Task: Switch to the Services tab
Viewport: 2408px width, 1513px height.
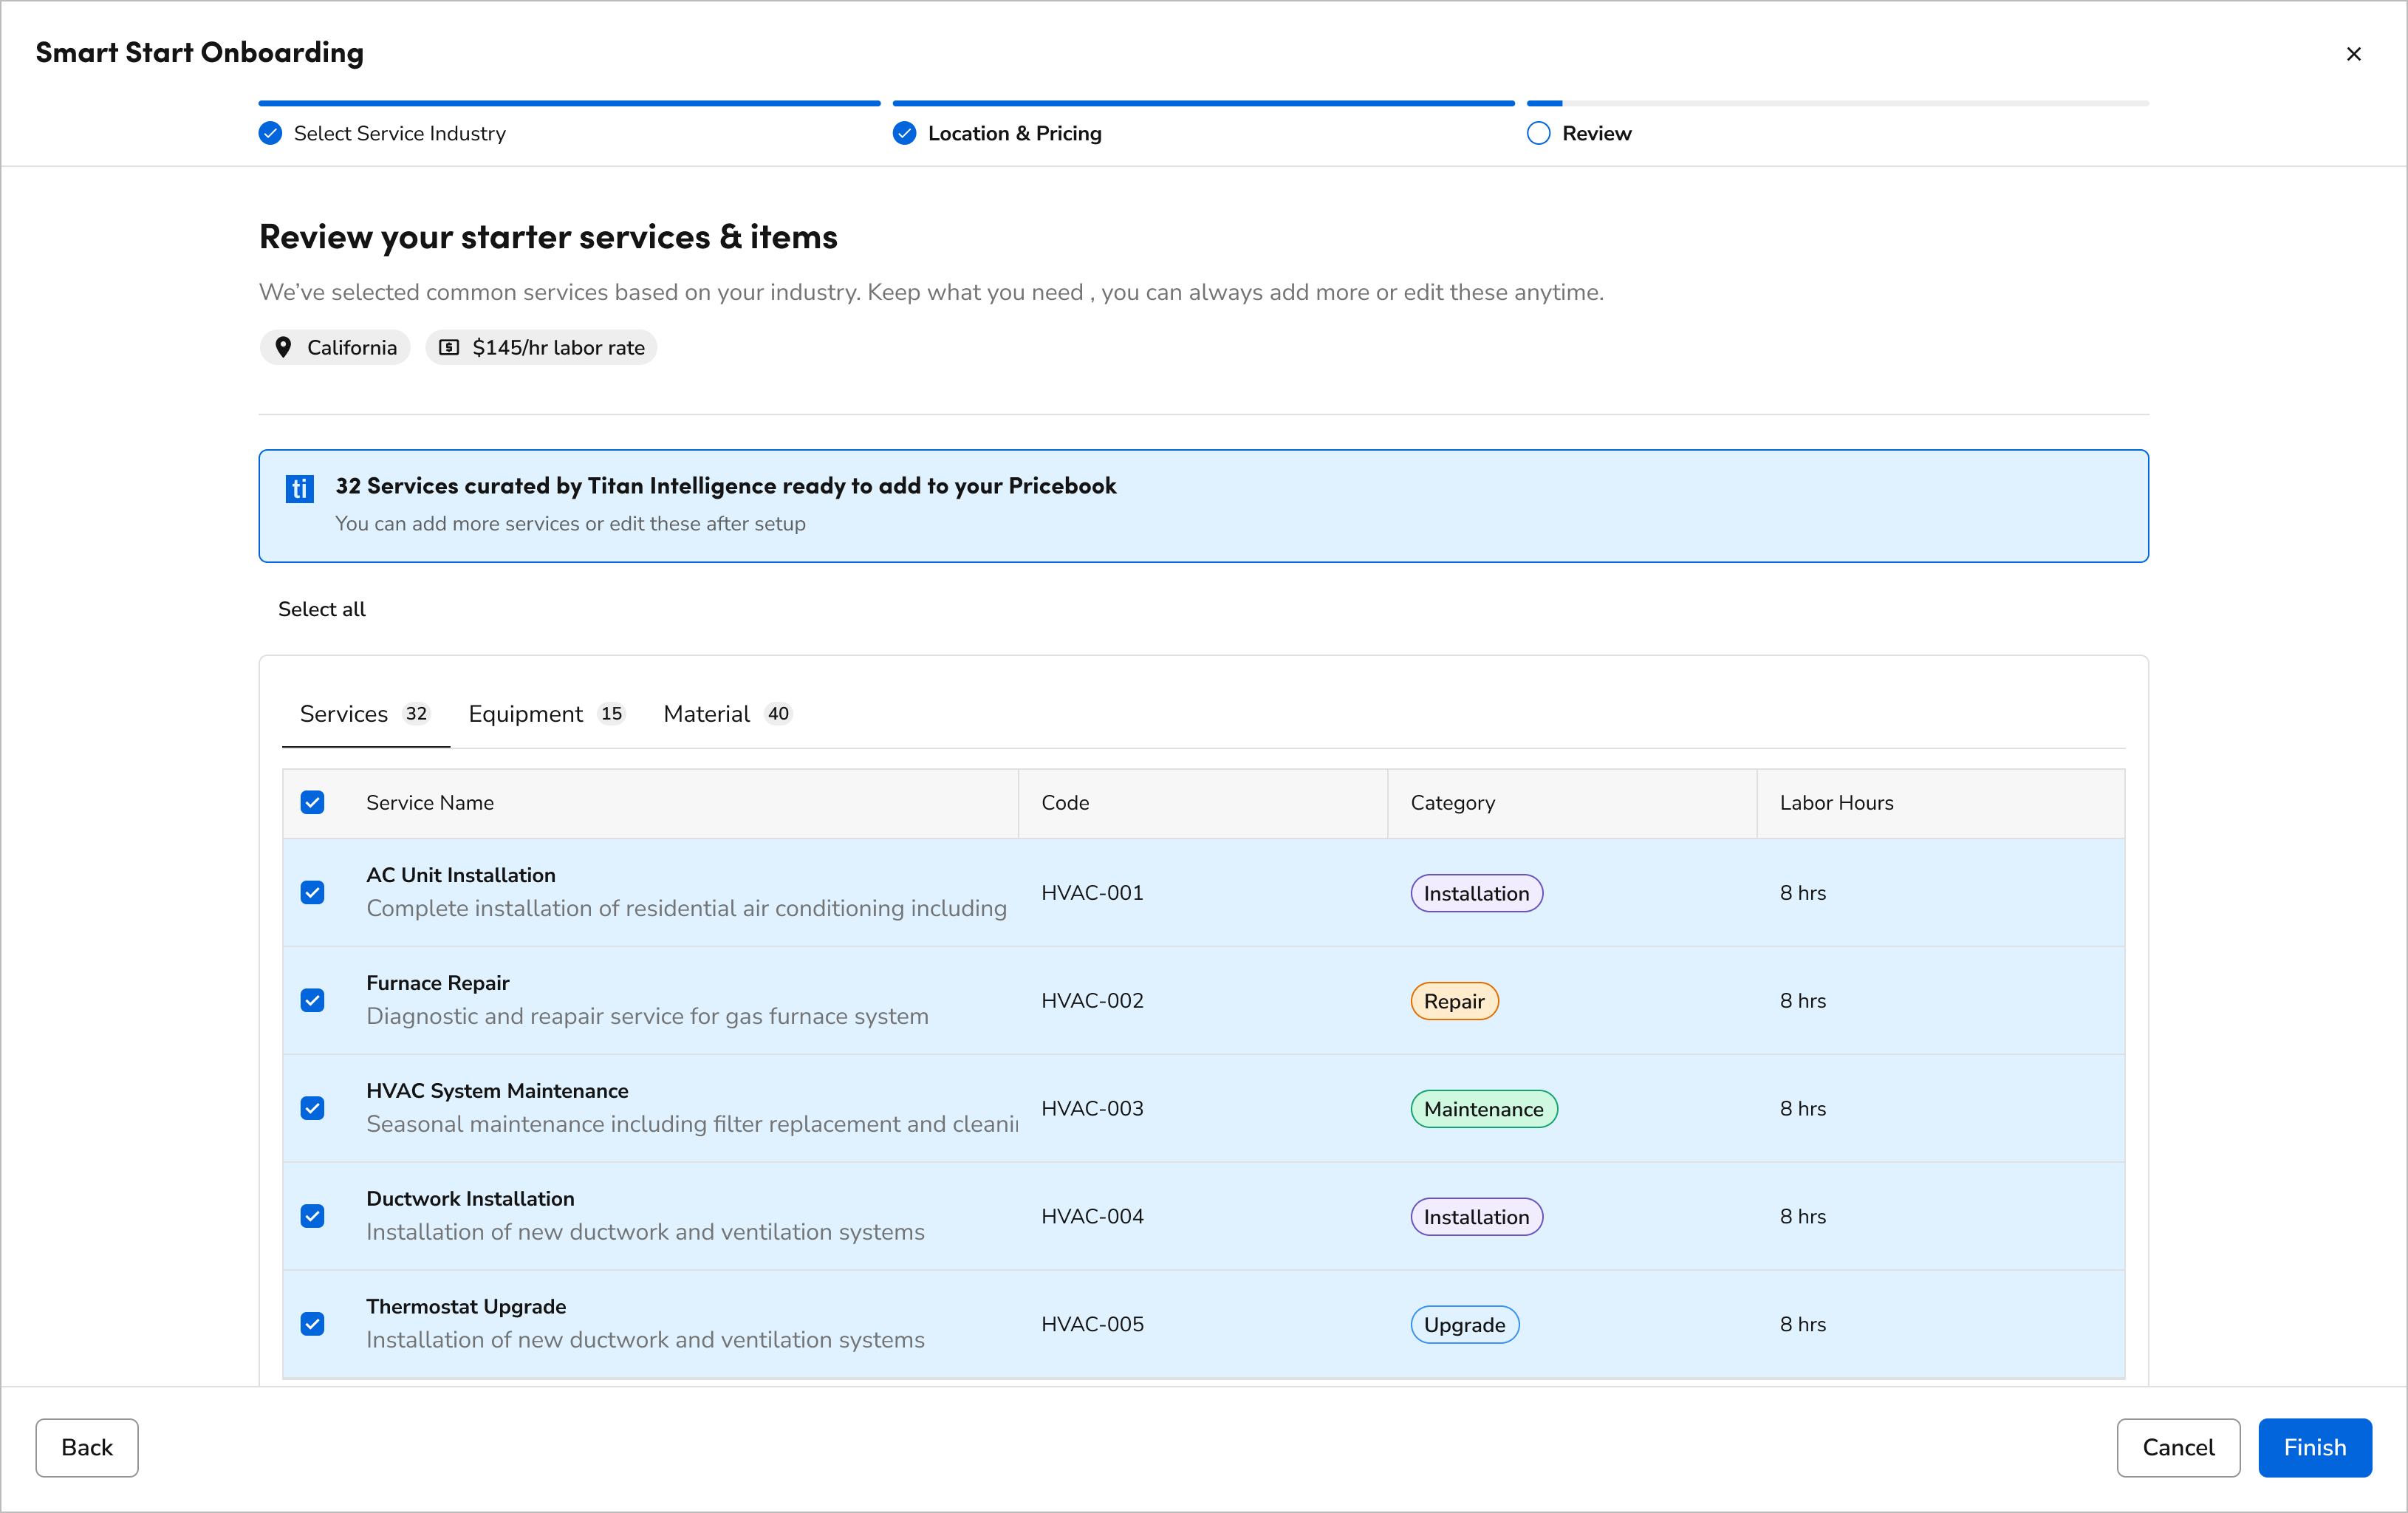Action: (x=366, y=714)
